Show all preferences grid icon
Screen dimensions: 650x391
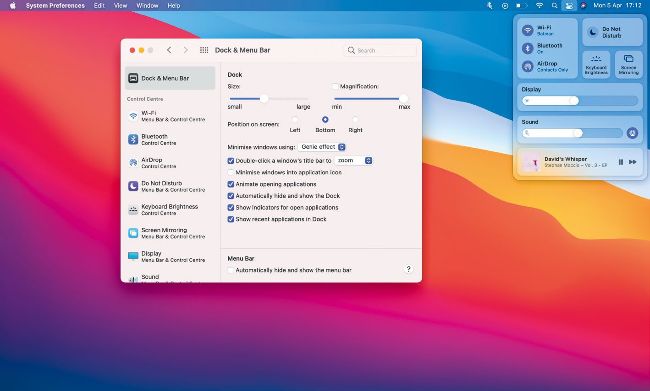click(204, 50)
